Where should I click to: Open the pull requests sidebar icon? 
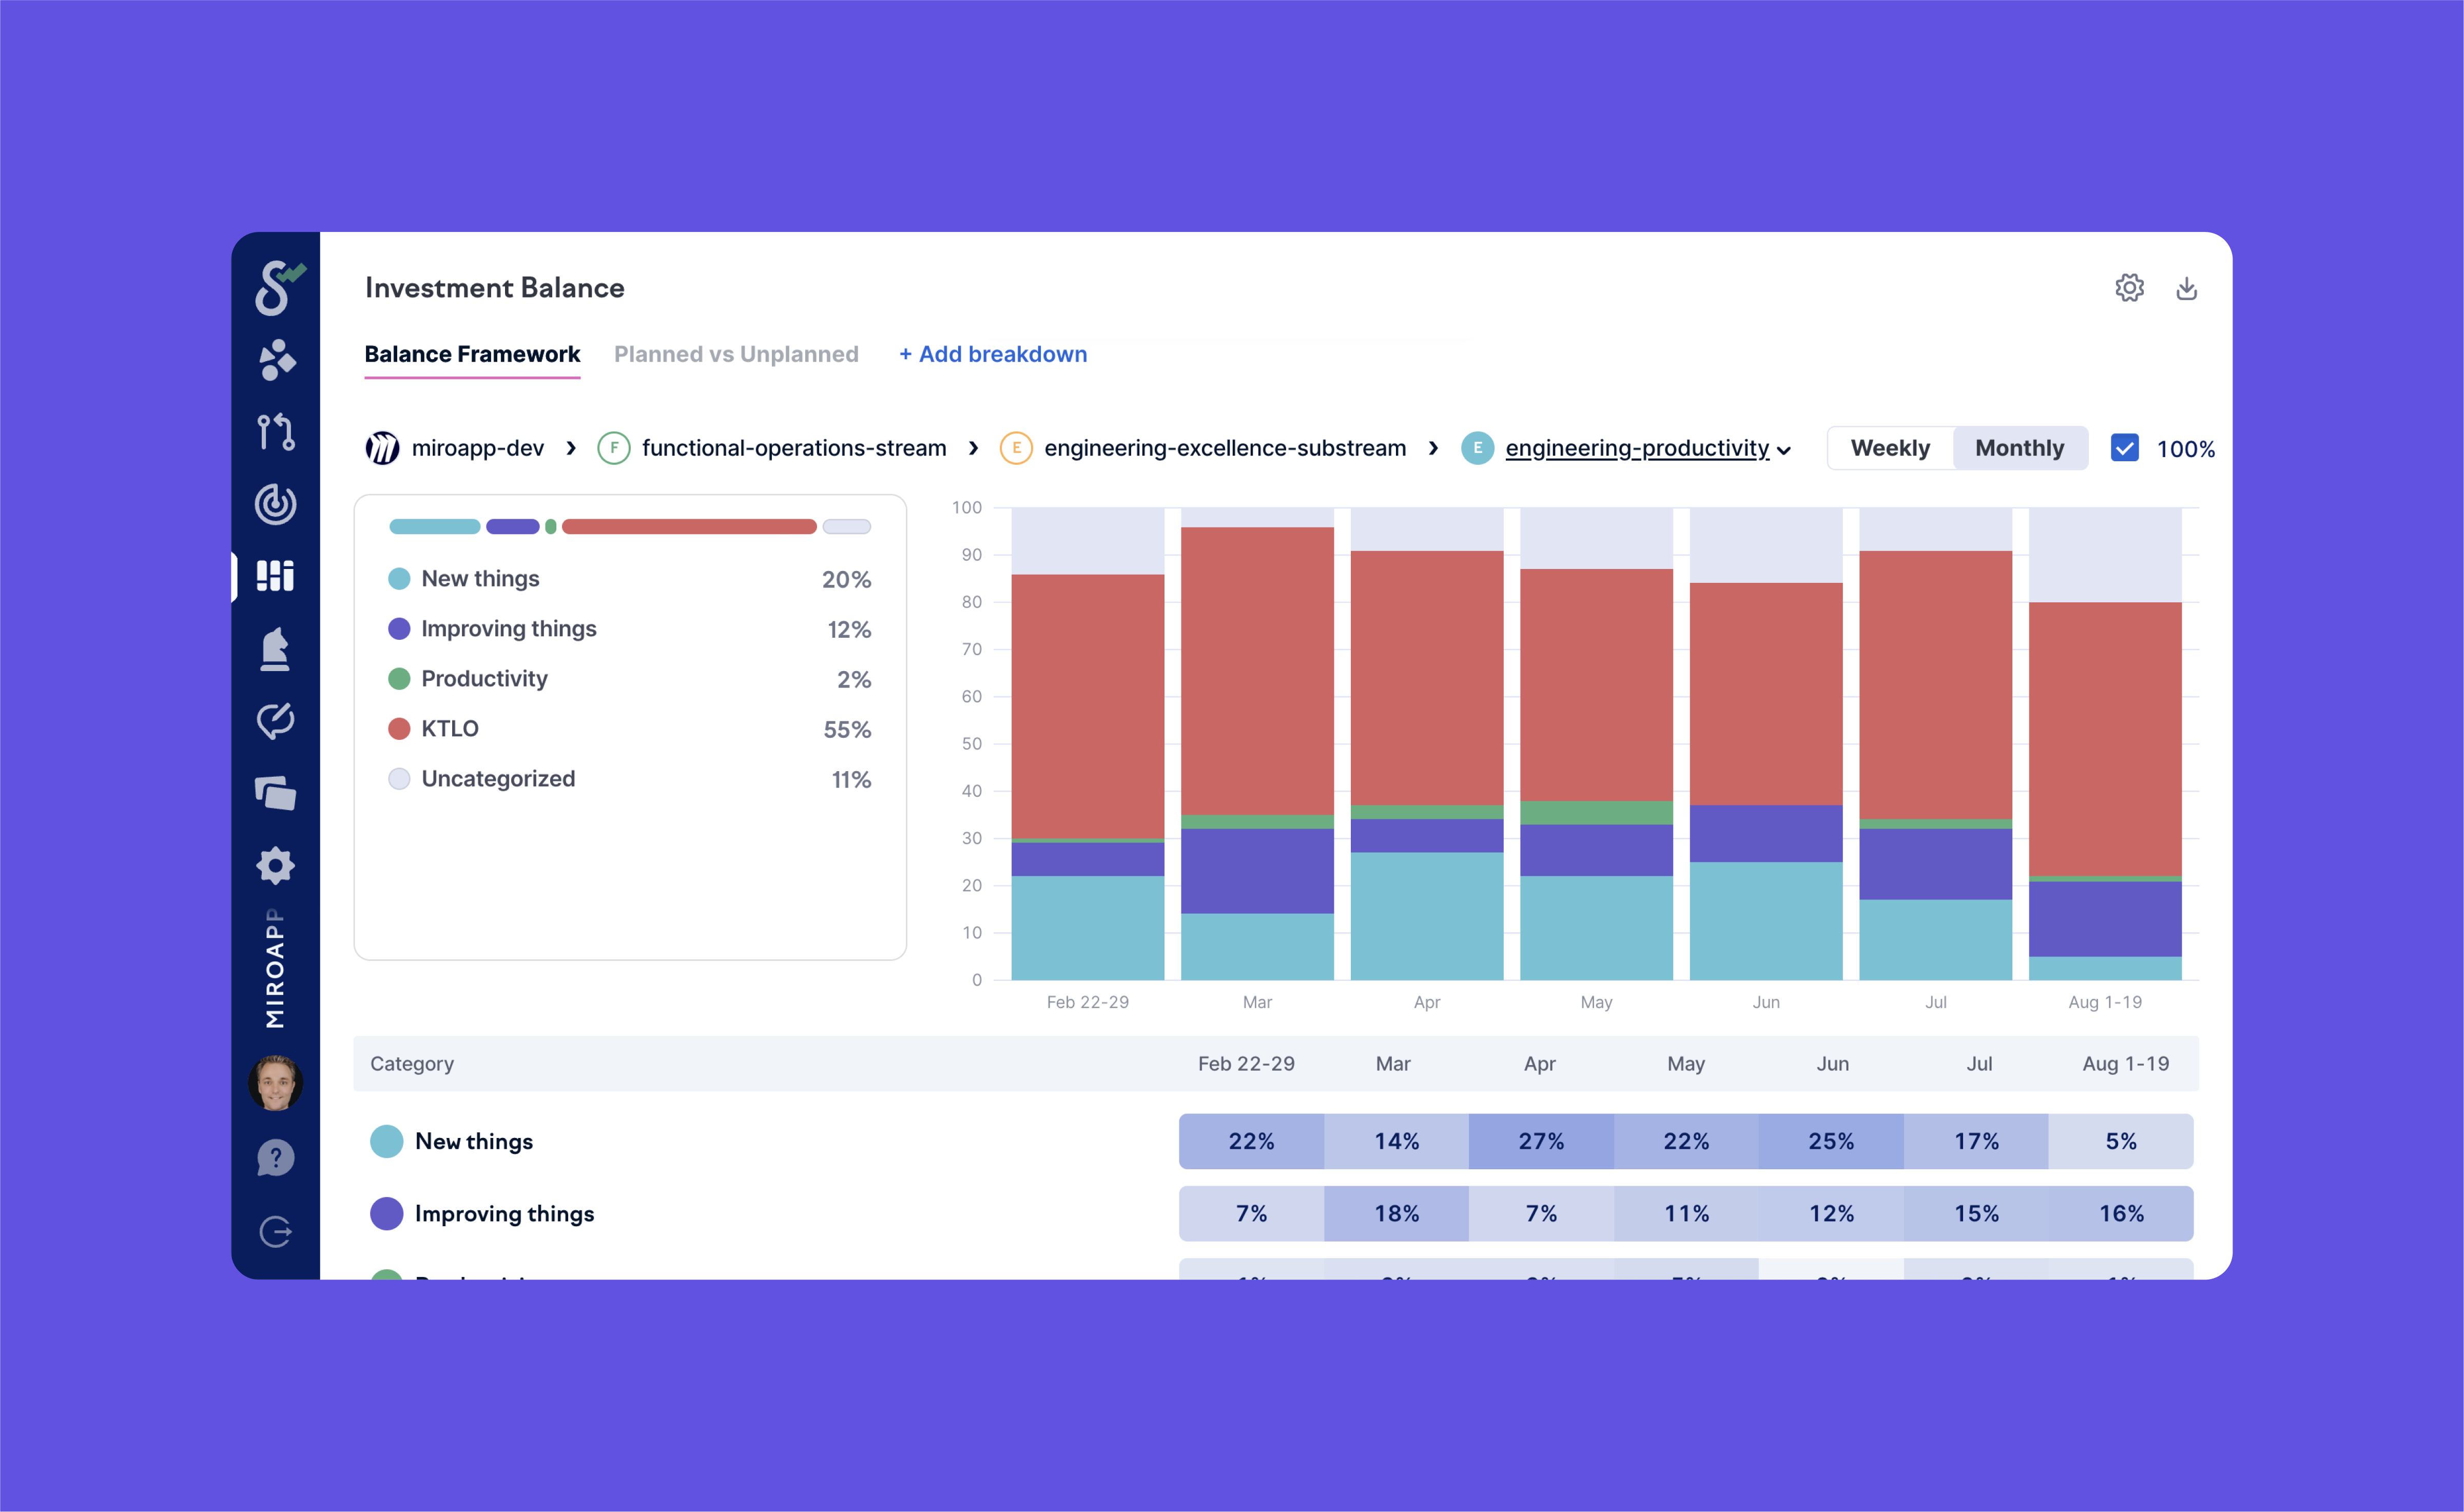275,432
